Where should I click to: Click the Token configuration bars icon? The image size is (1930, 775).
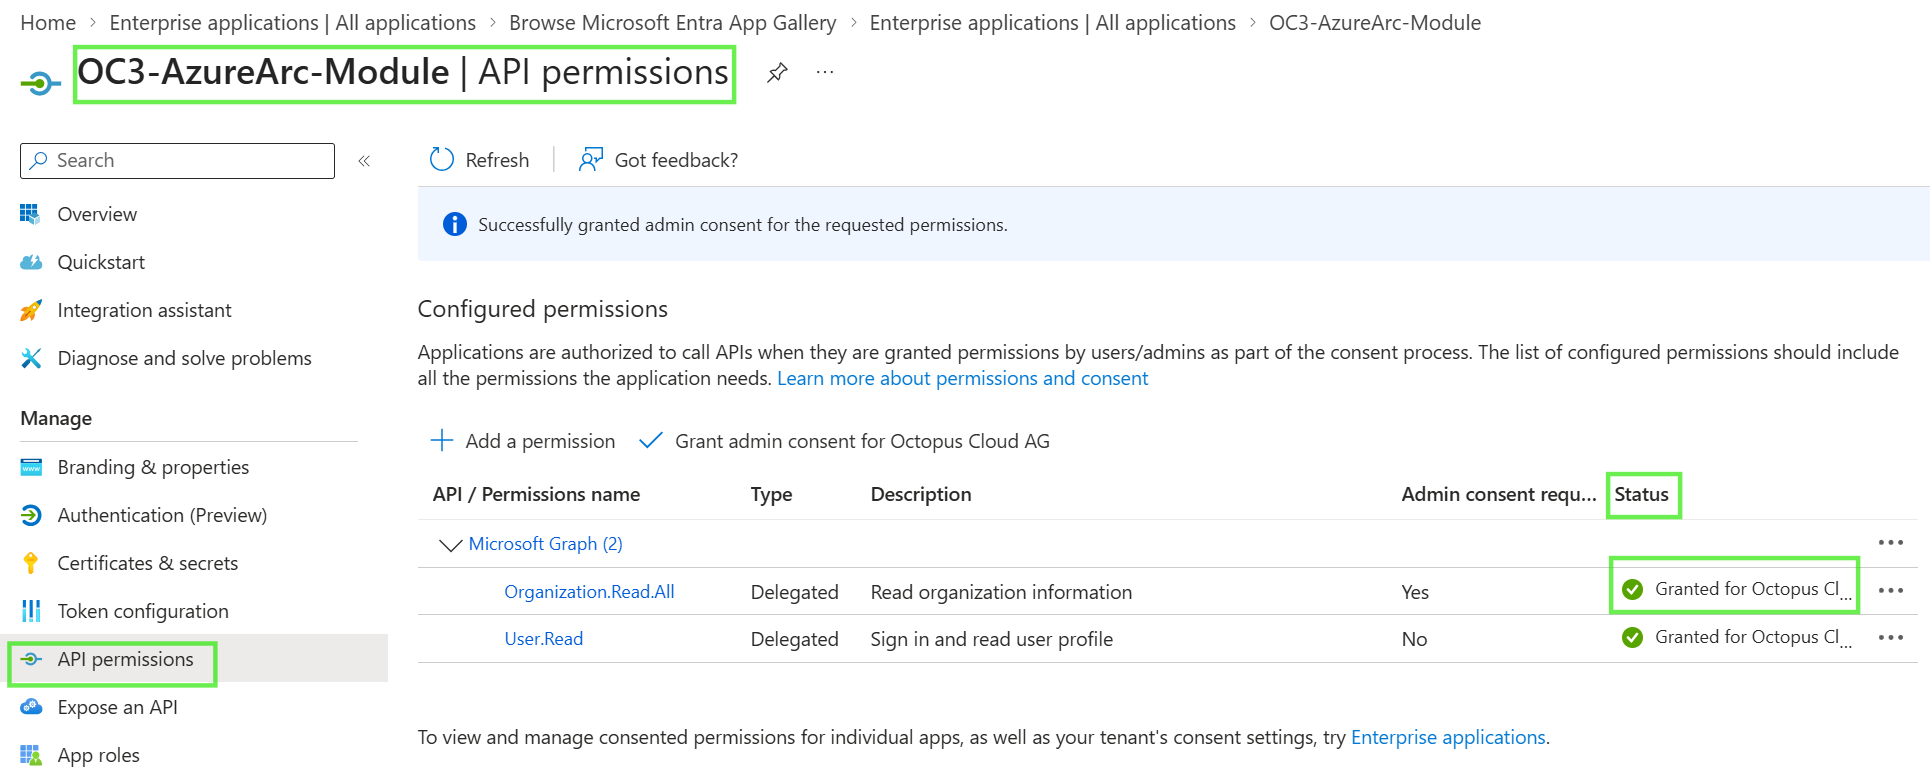click(31, 611)
